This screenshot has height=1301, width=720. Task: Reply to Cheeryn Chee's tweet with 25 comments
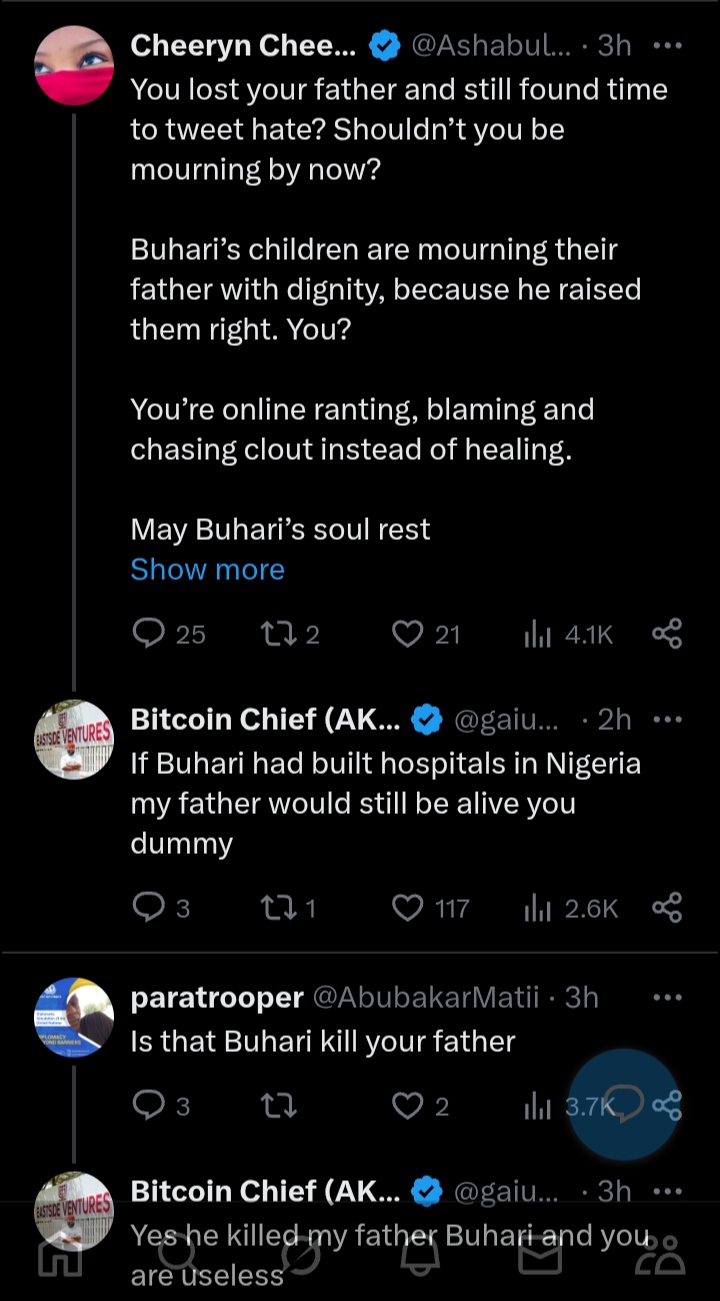click(149, 634)
